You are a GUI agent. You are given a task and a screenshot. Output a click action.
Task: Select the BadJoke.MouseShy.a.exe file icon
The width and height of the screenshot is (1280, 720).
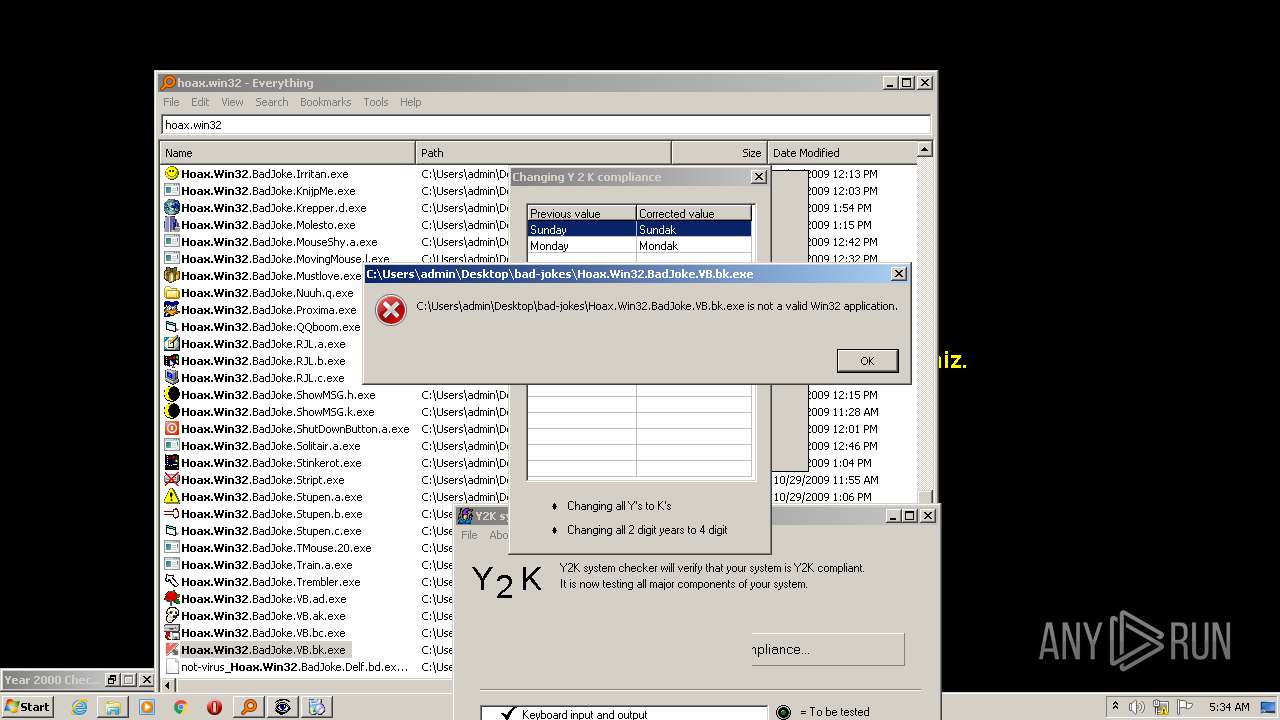pyautogui.click(x=172, y=241)
